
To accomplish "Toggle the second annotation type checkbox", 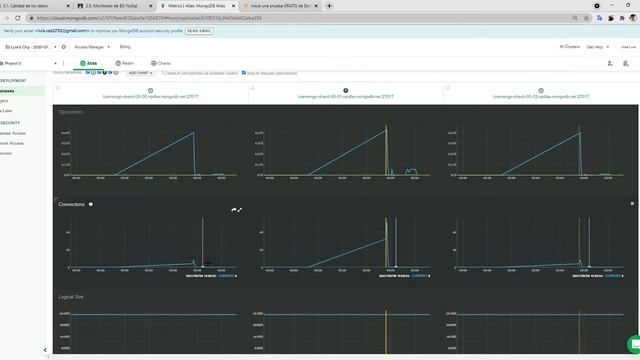I will 99,73.
